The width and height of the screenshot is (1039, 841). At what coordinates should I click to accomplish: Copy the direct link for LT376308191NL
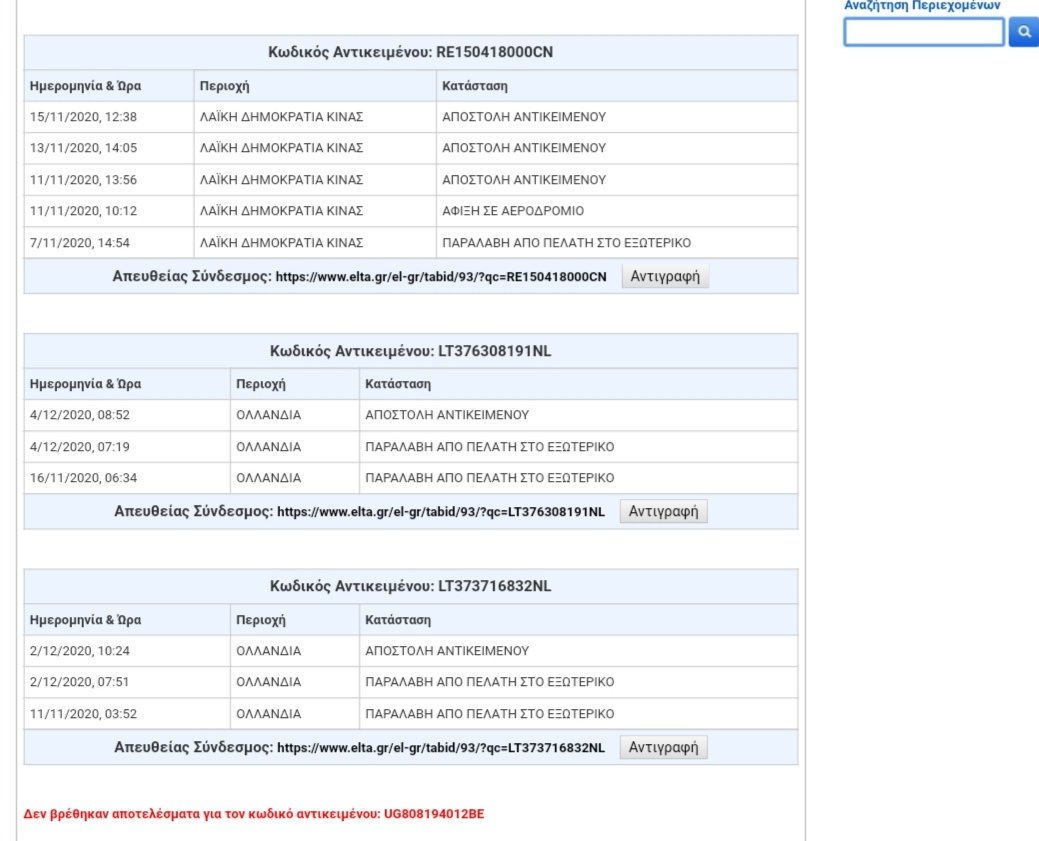(x=663, y=512)
